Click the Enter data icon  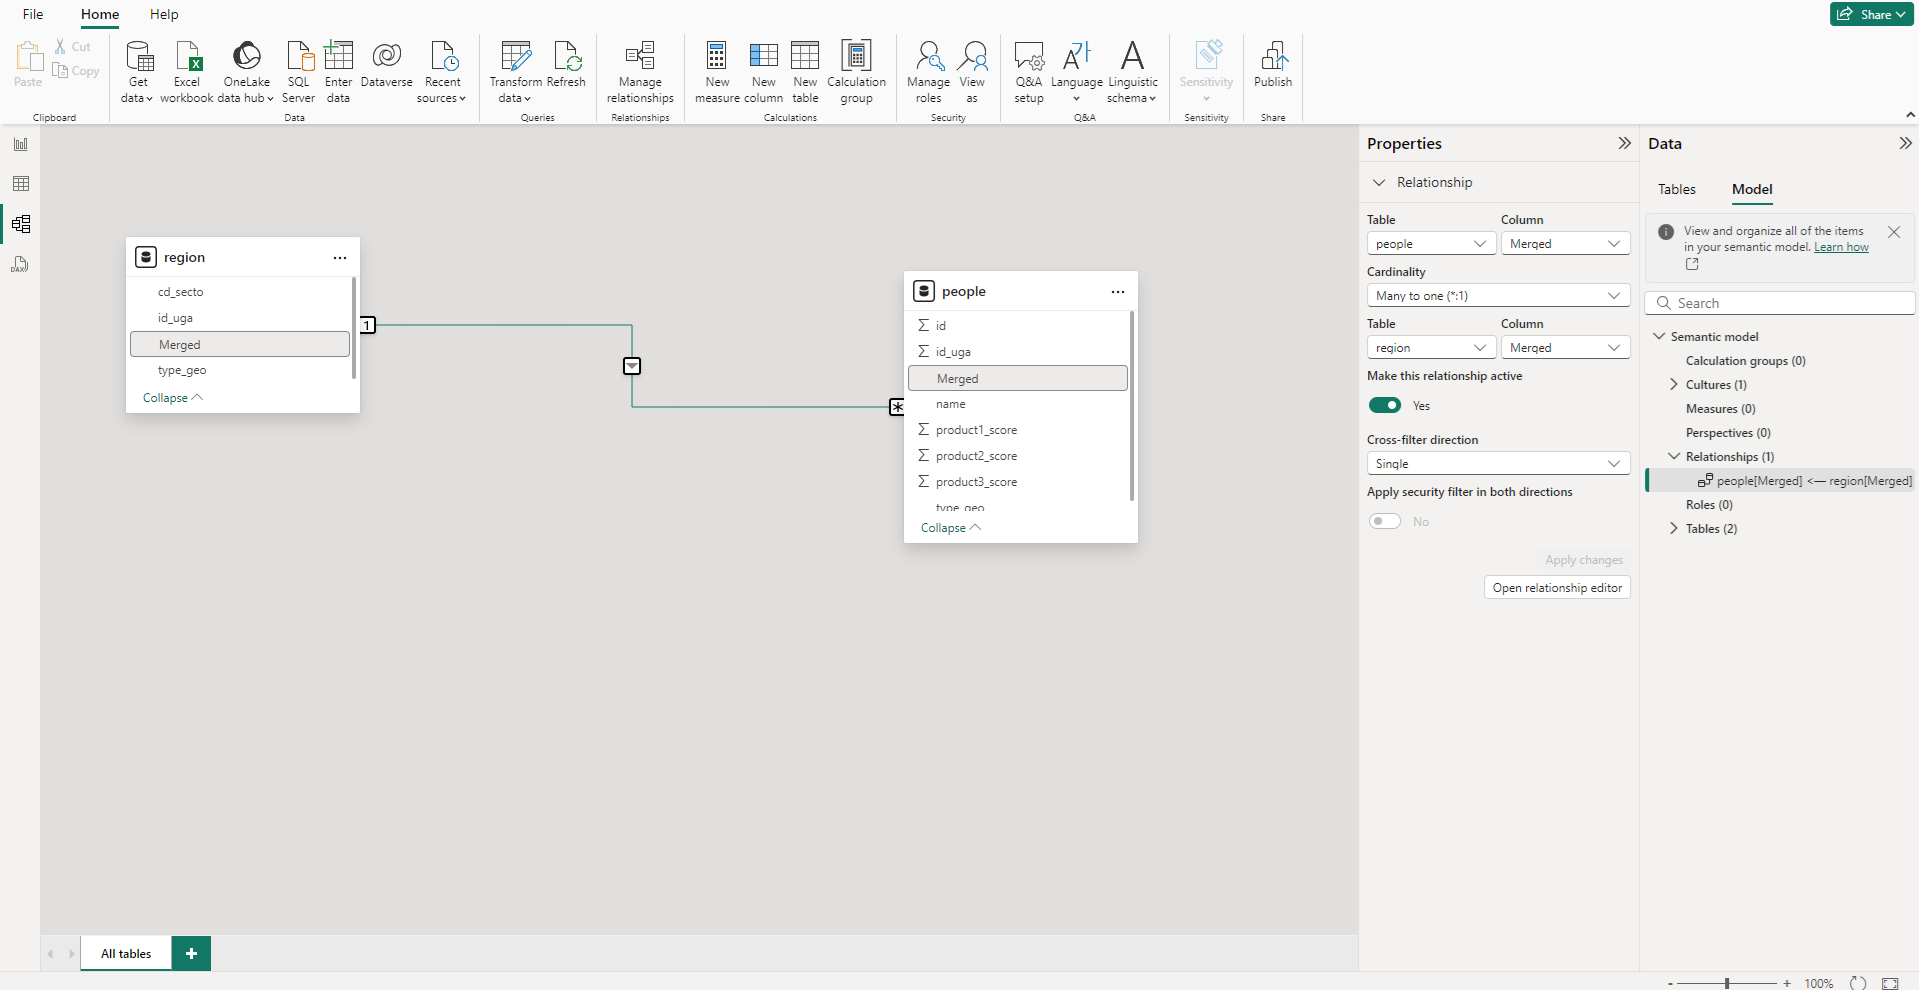[338, 55]
